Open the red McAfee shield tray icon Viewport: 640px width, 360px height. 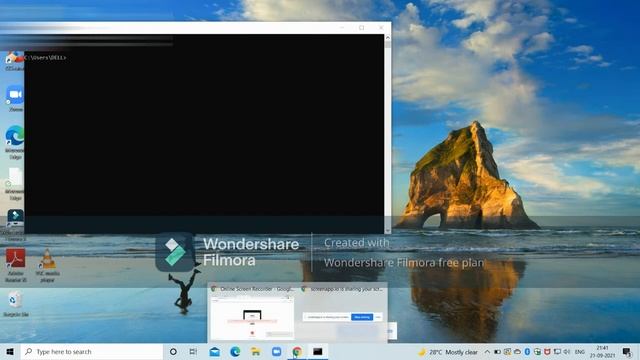pyautogui.click(x=547, y=352)
